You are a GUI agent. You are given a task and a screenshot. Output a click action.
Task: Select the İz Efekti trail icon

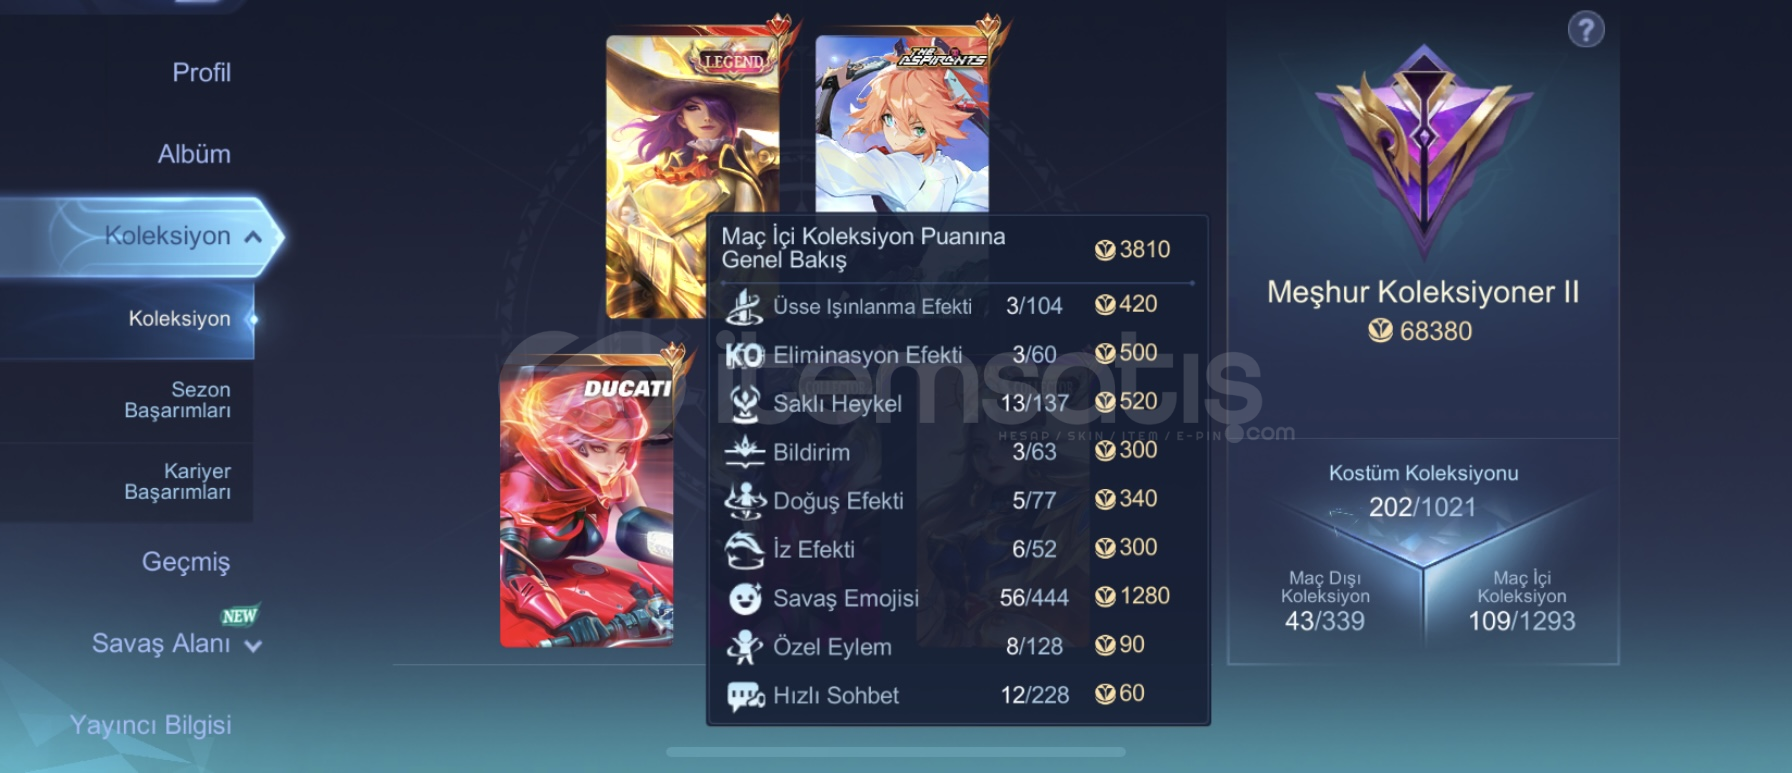point(744,549)
